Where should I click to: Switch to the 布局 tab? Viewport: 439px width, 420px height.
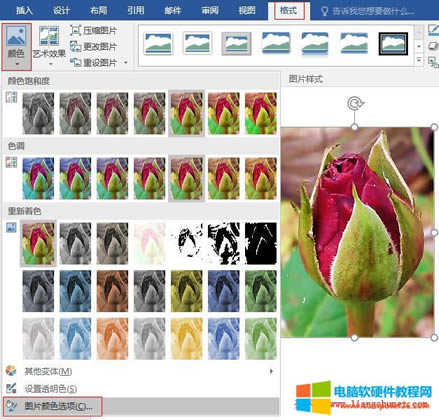click(98, 10)
